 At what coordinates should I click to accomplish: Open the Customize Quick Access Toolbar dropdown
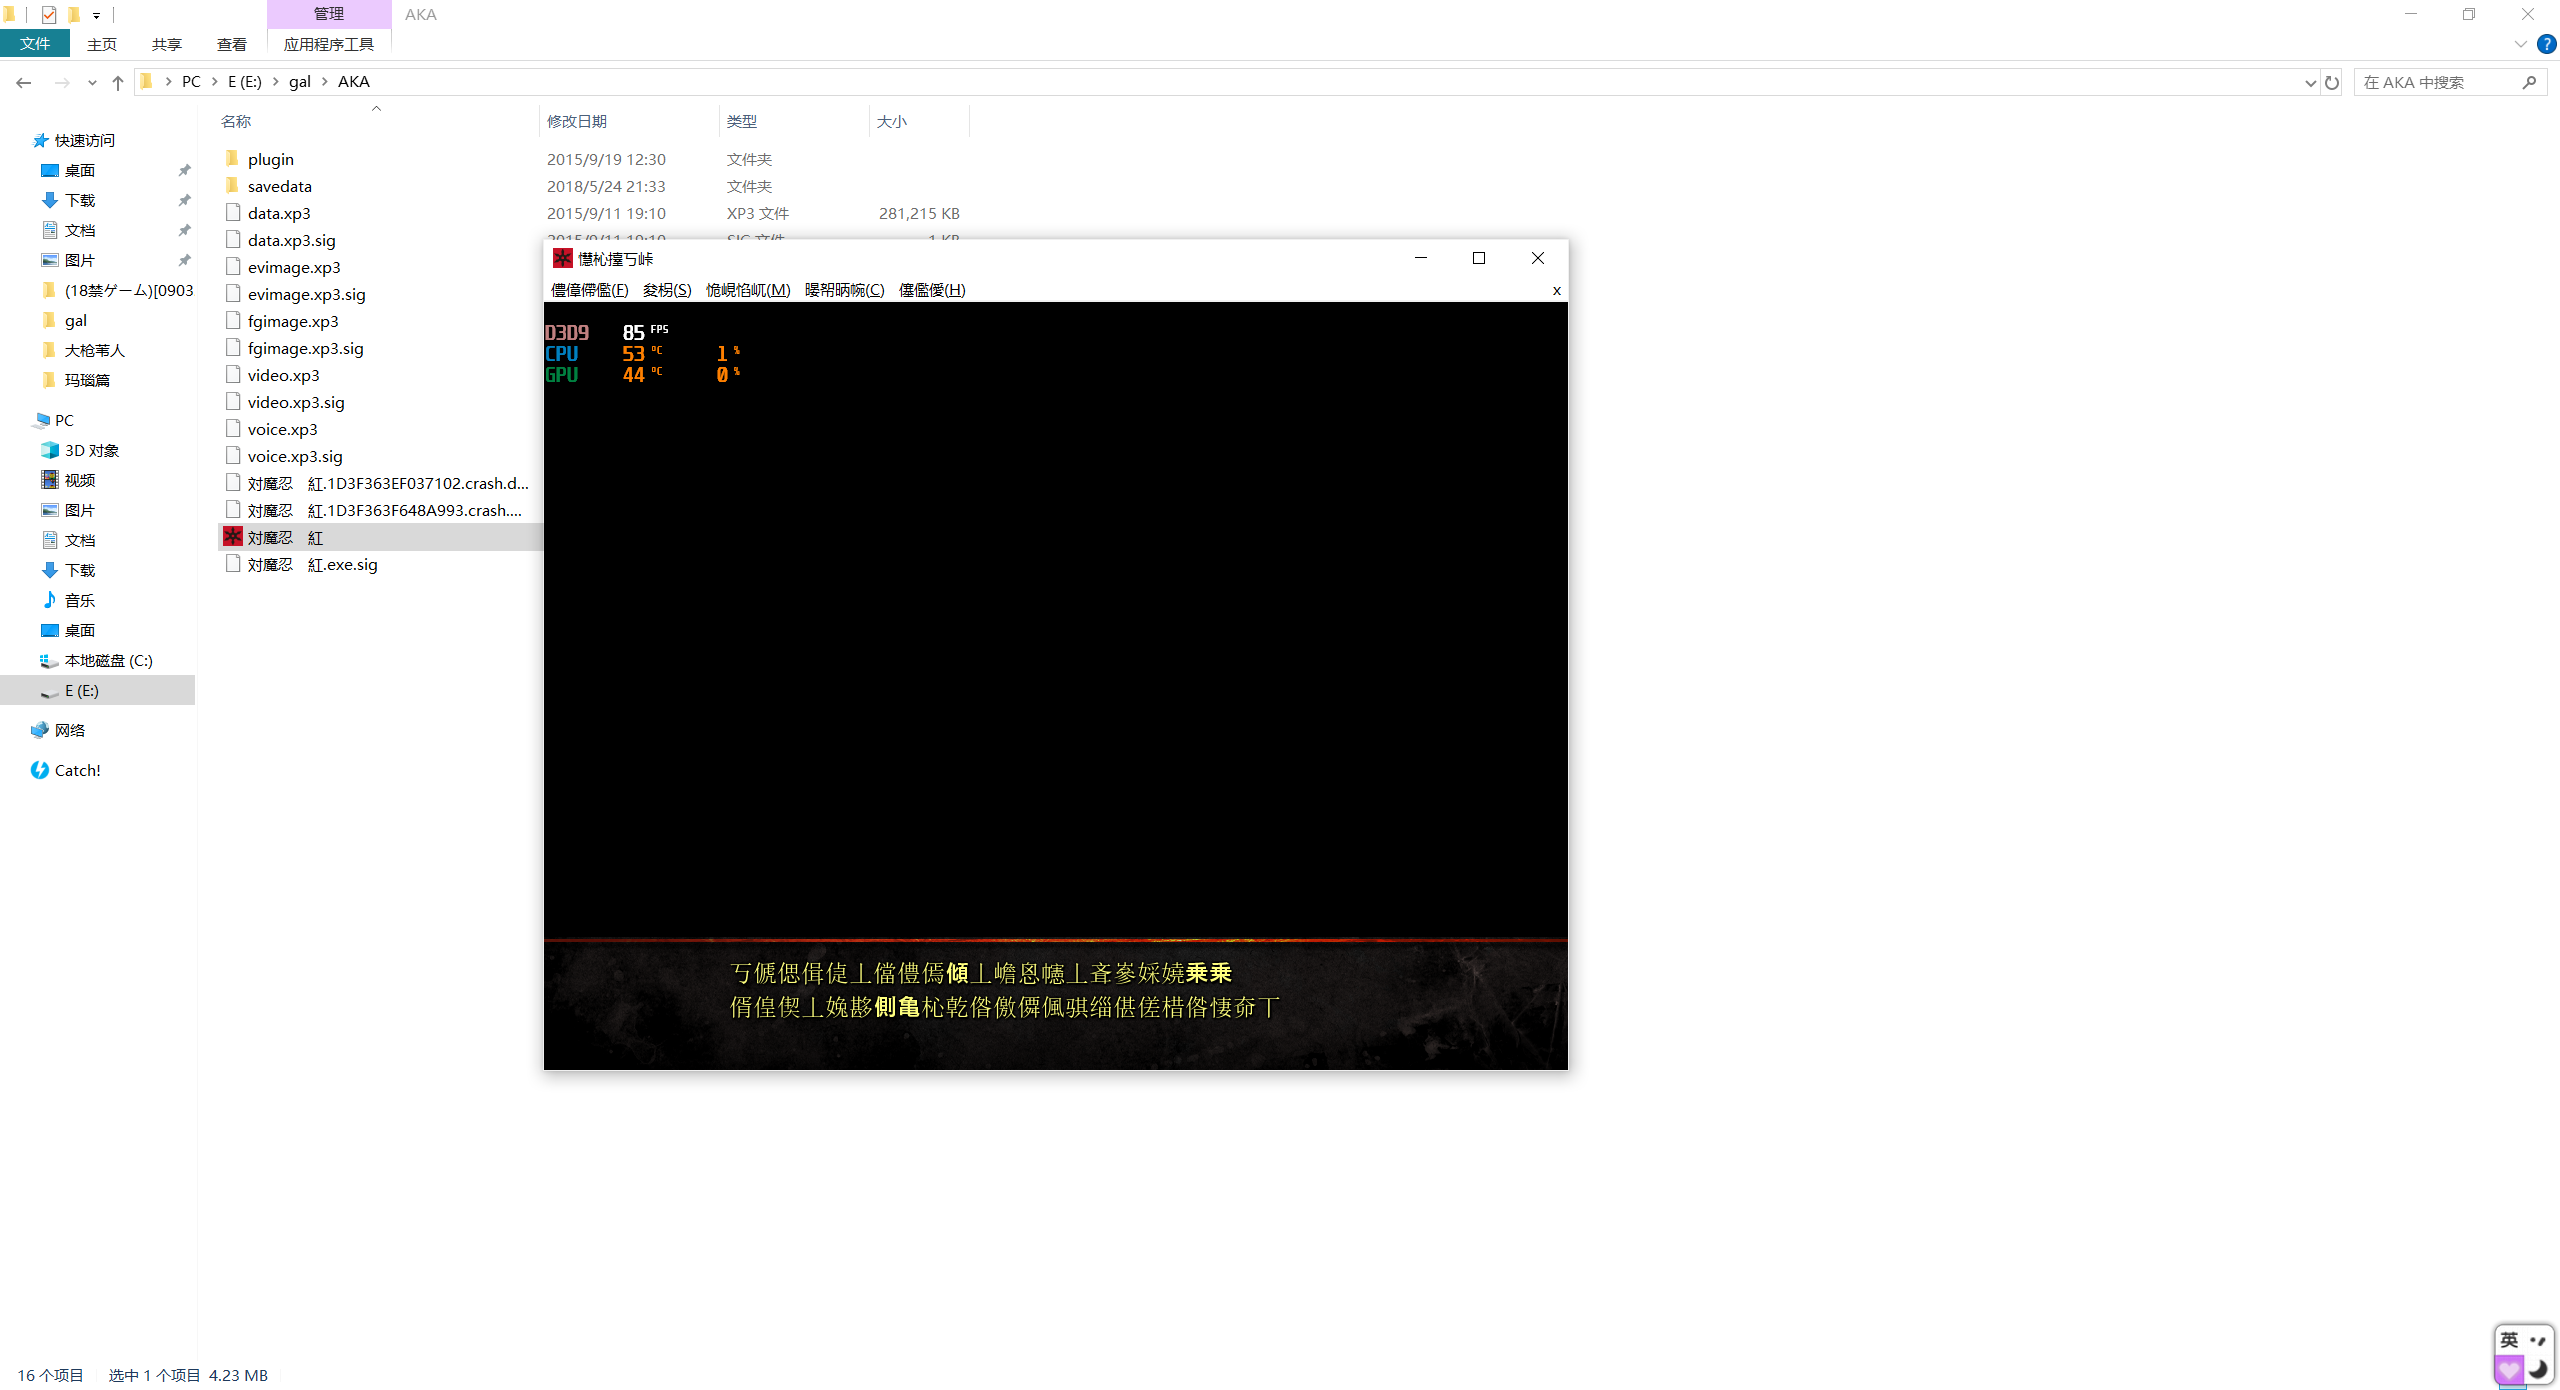coord(96,15)
